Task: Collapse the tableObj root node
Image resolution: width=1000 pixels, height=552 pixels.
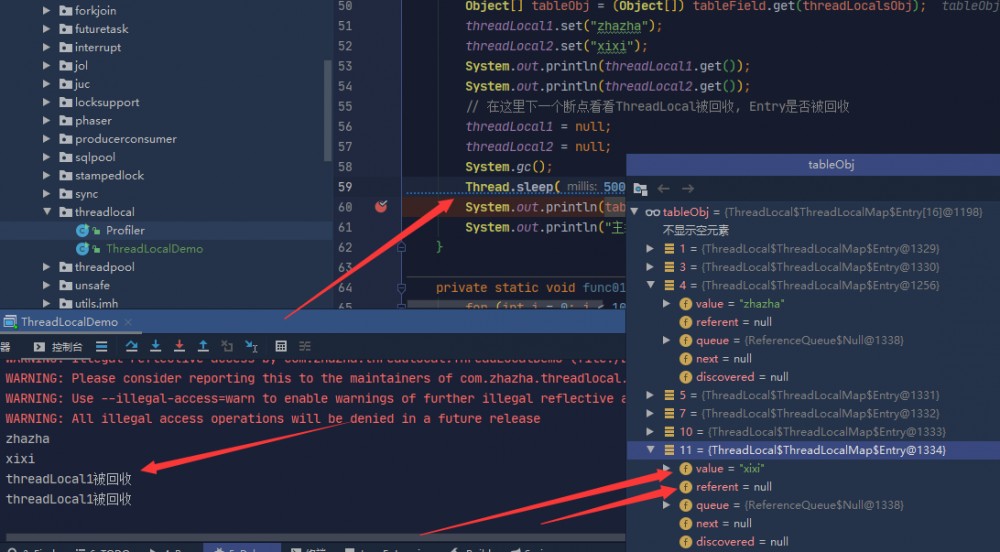Action: (635, 212)
